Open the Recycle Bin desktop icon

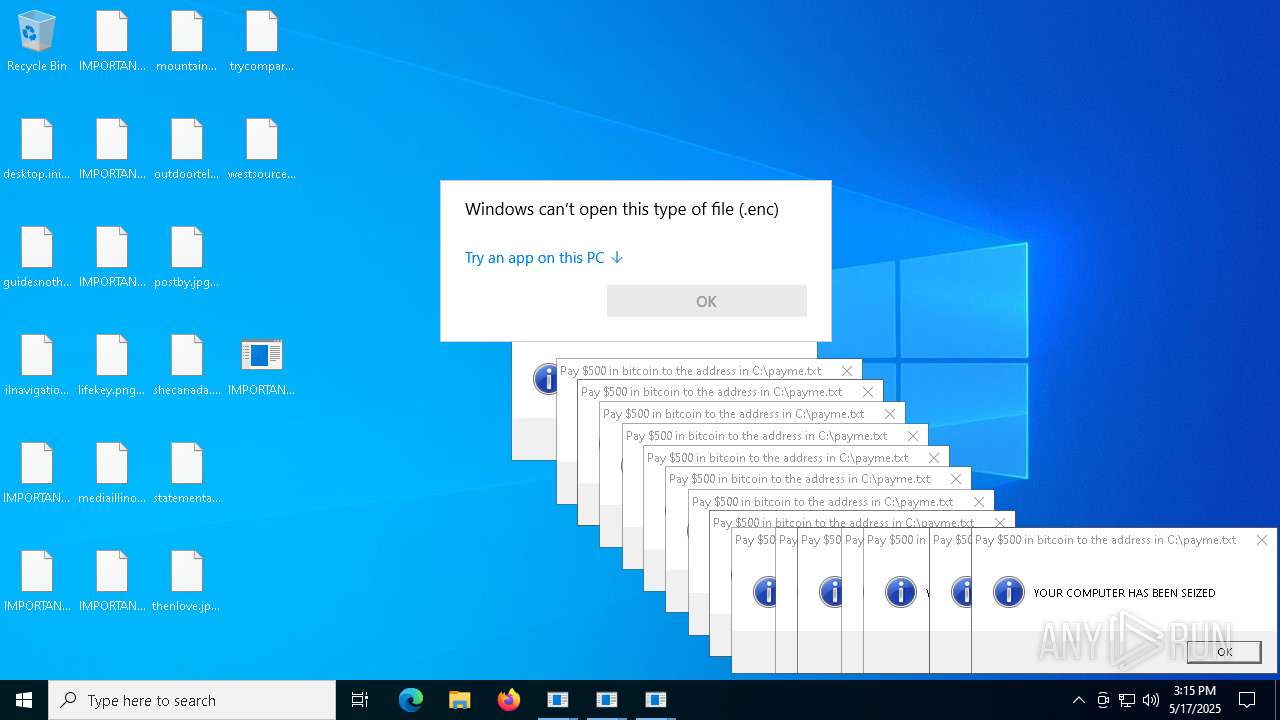tap(37, 42)
